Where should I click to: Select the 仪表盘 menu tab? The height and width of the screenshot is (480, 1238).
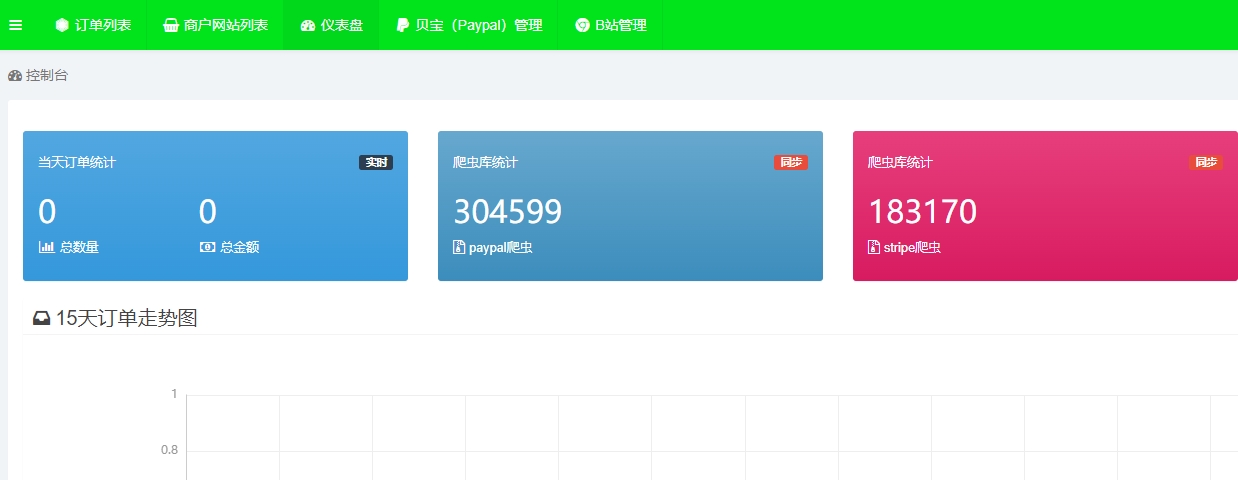(331, 25)
